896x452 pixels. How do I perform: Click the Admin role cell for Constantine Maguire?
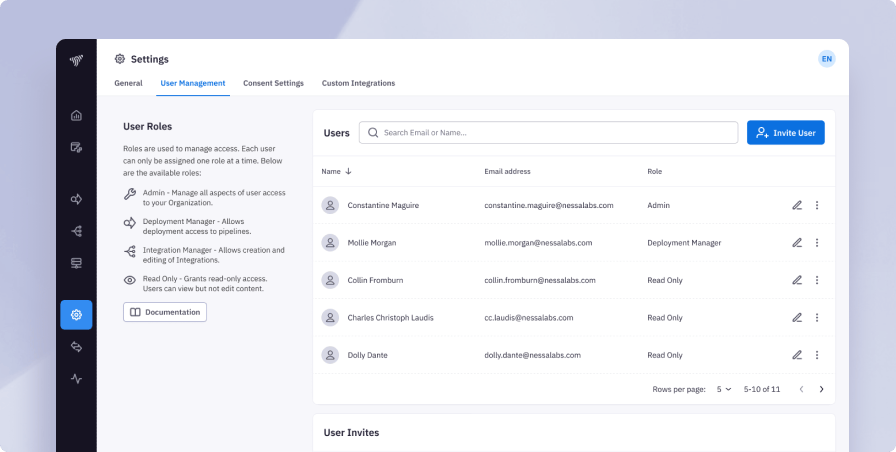point(658,205)
